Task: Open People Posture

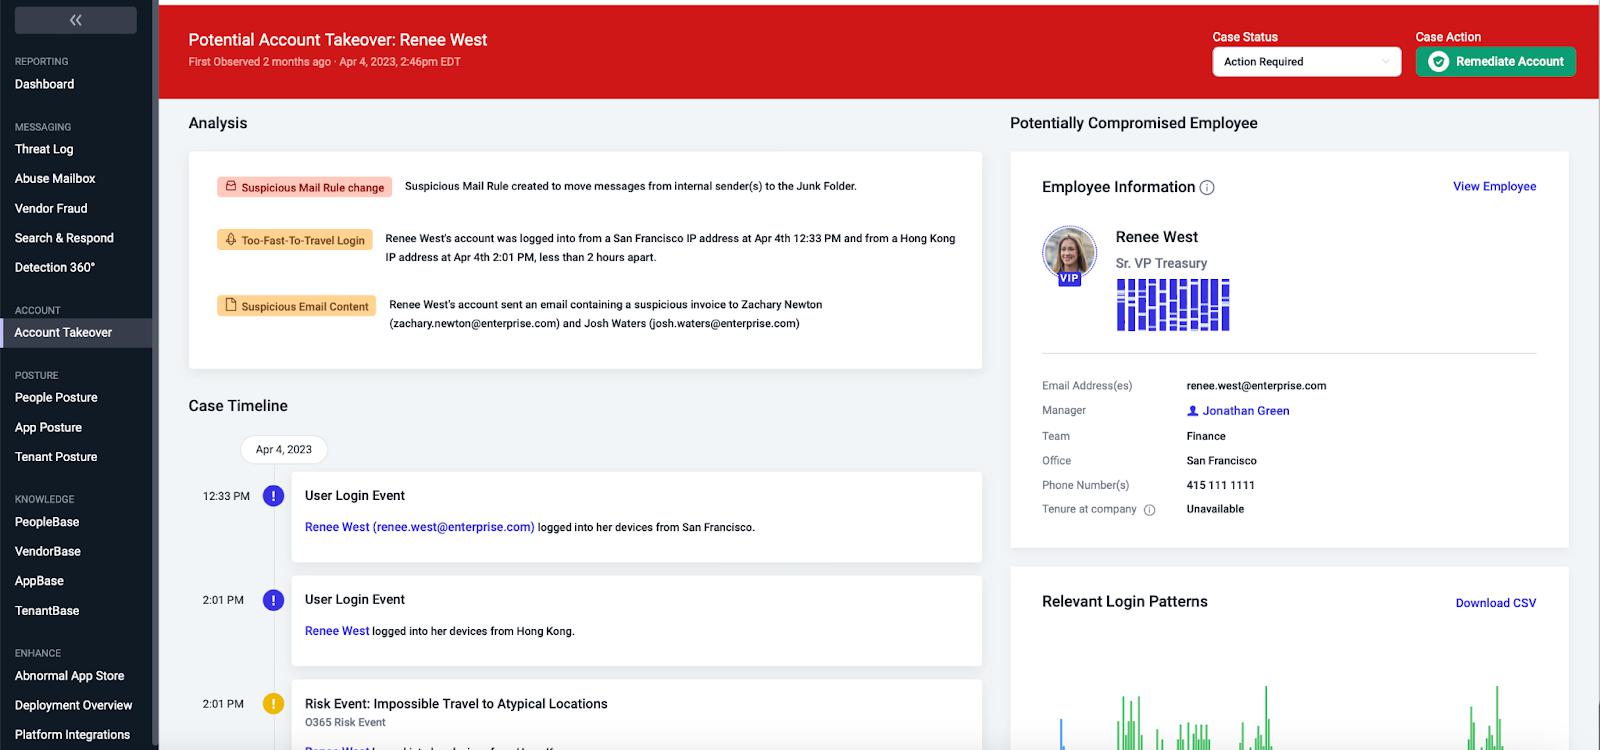Action: point(56,397)
